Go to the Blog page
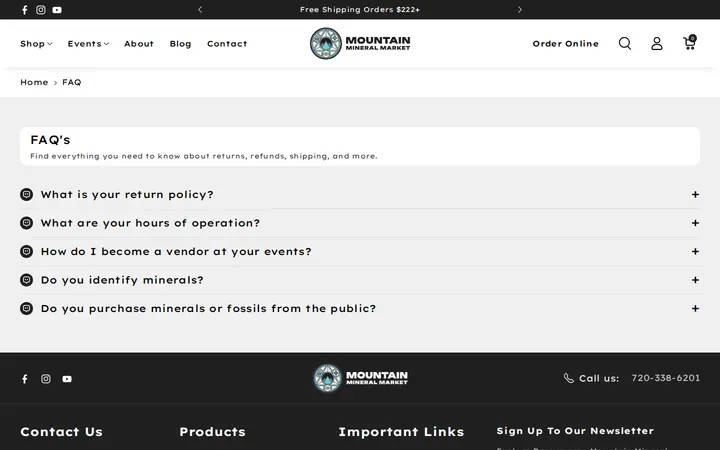The image size is (720, 450). (180, 44)
